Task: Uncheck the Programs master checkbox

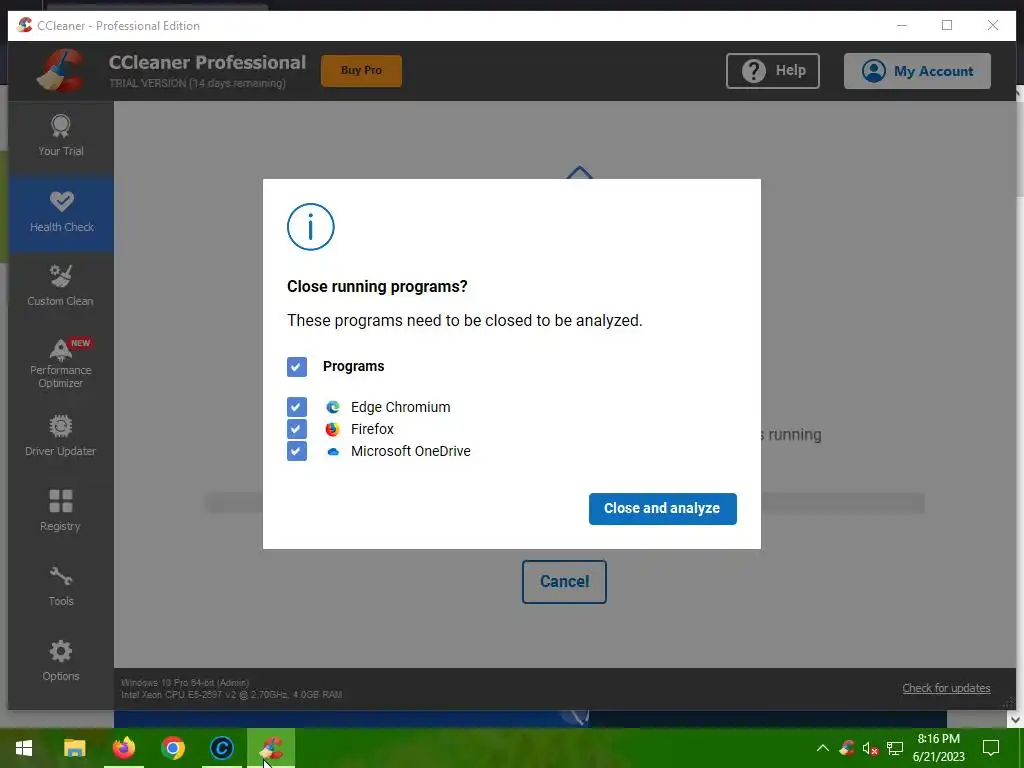Action: click(x=297, y=366)
